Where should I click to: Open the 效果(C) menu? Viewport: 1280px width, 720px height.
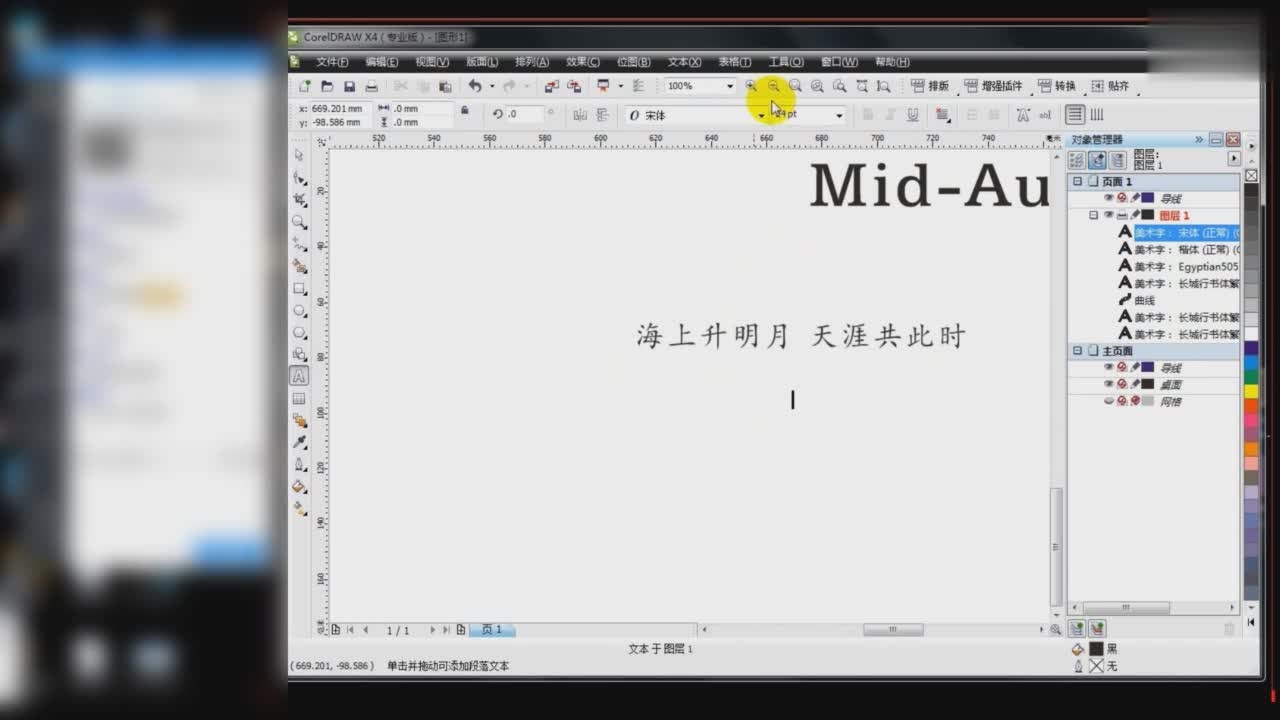583,62
